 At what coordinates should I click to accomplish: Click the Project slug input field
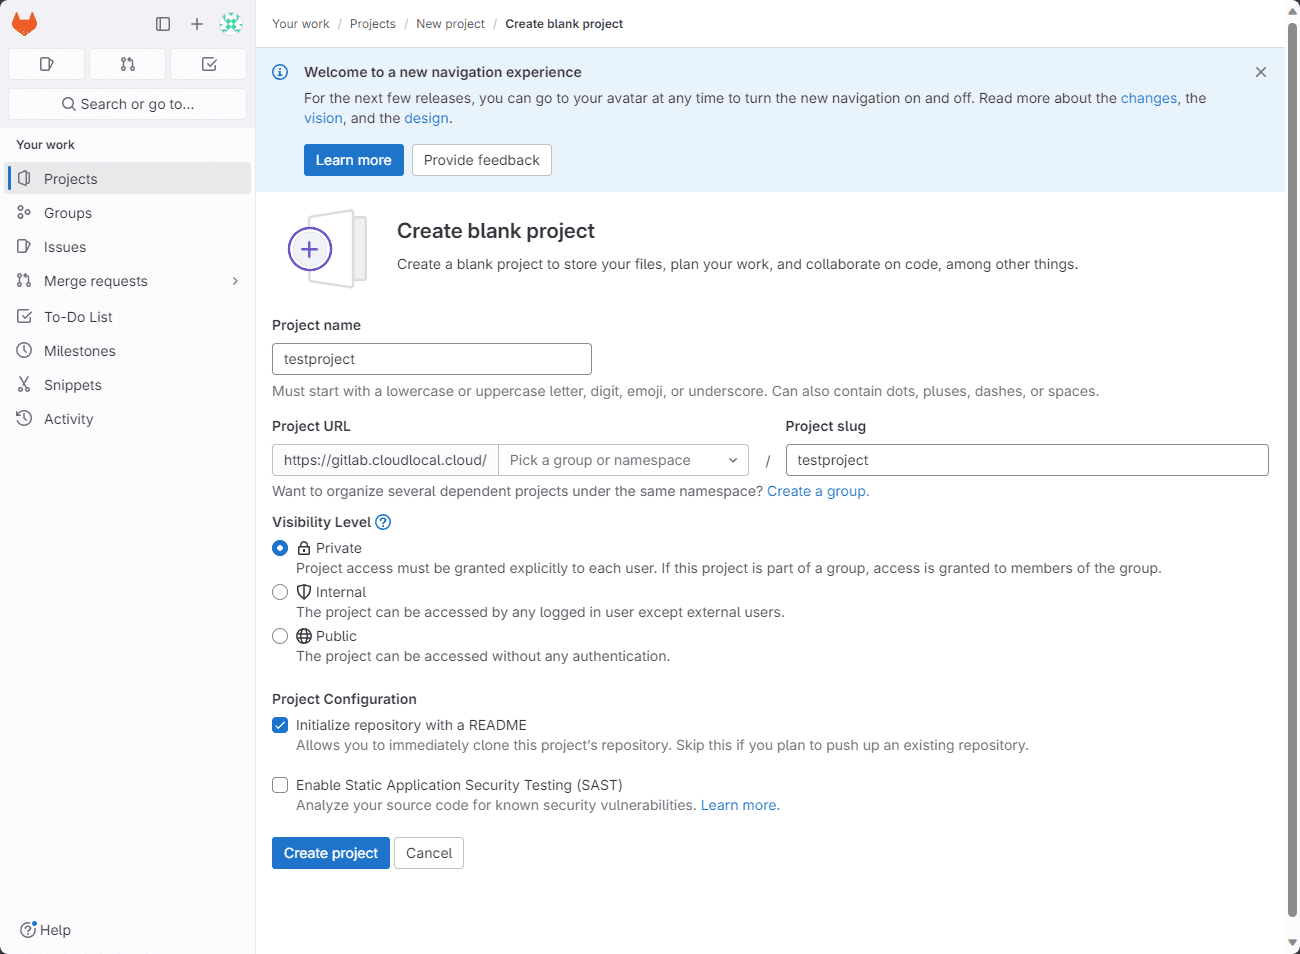pyautogui.click(x=1027, y=460)
